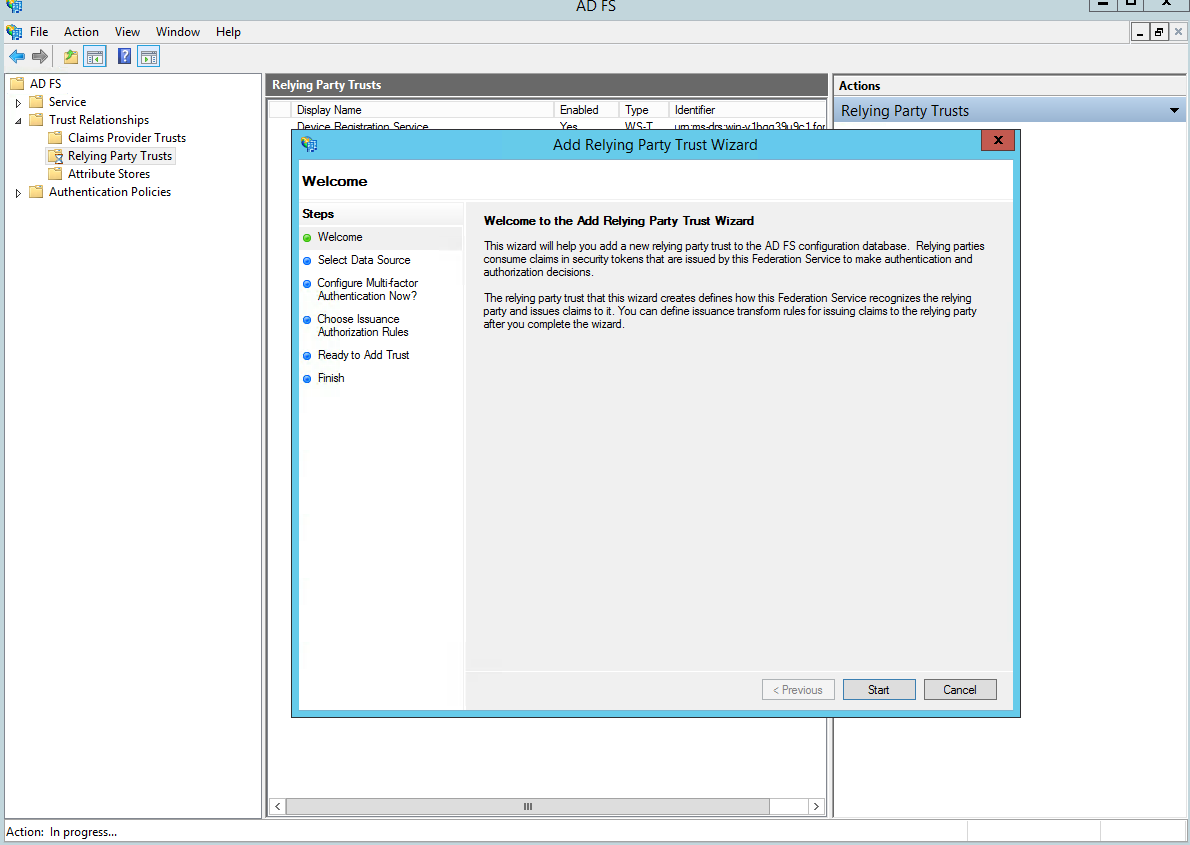1190x845 pixels.
Task: Cancel the Add Relying Party Trust Wizard
Action: (x=959, y=690)
